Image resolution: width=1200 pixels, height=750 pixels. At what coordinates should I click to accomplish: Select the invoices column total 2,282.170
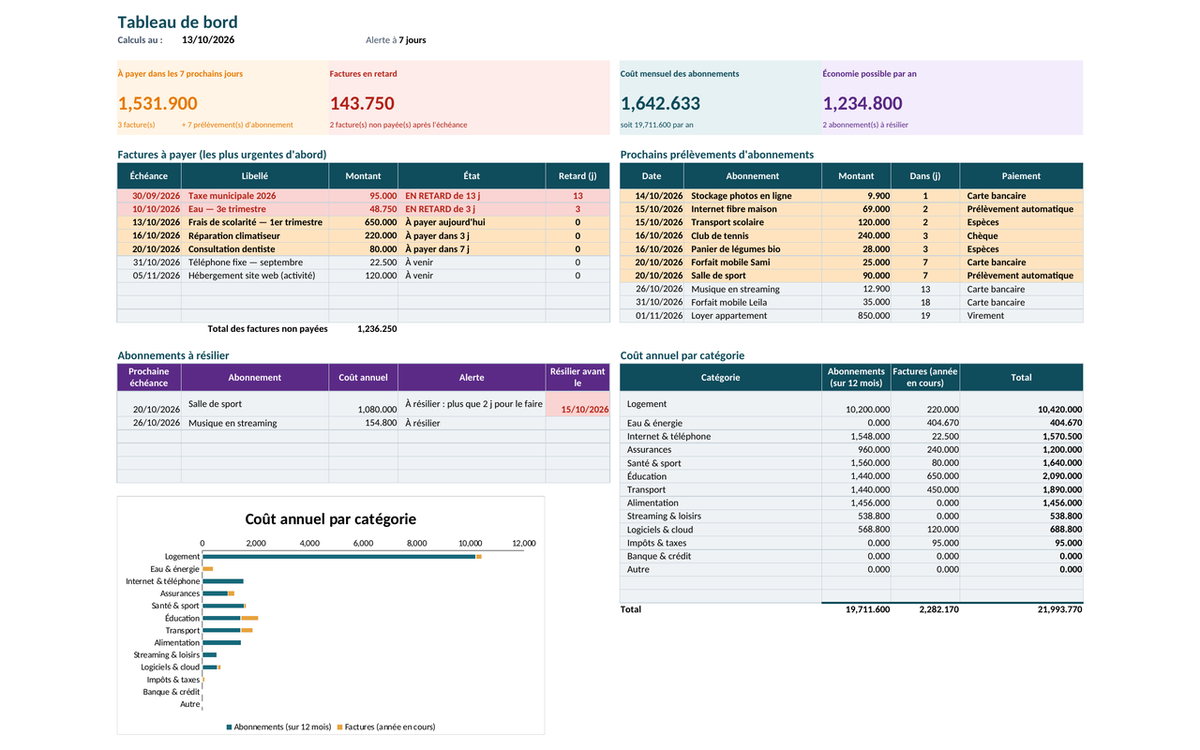tap(937, 609)
